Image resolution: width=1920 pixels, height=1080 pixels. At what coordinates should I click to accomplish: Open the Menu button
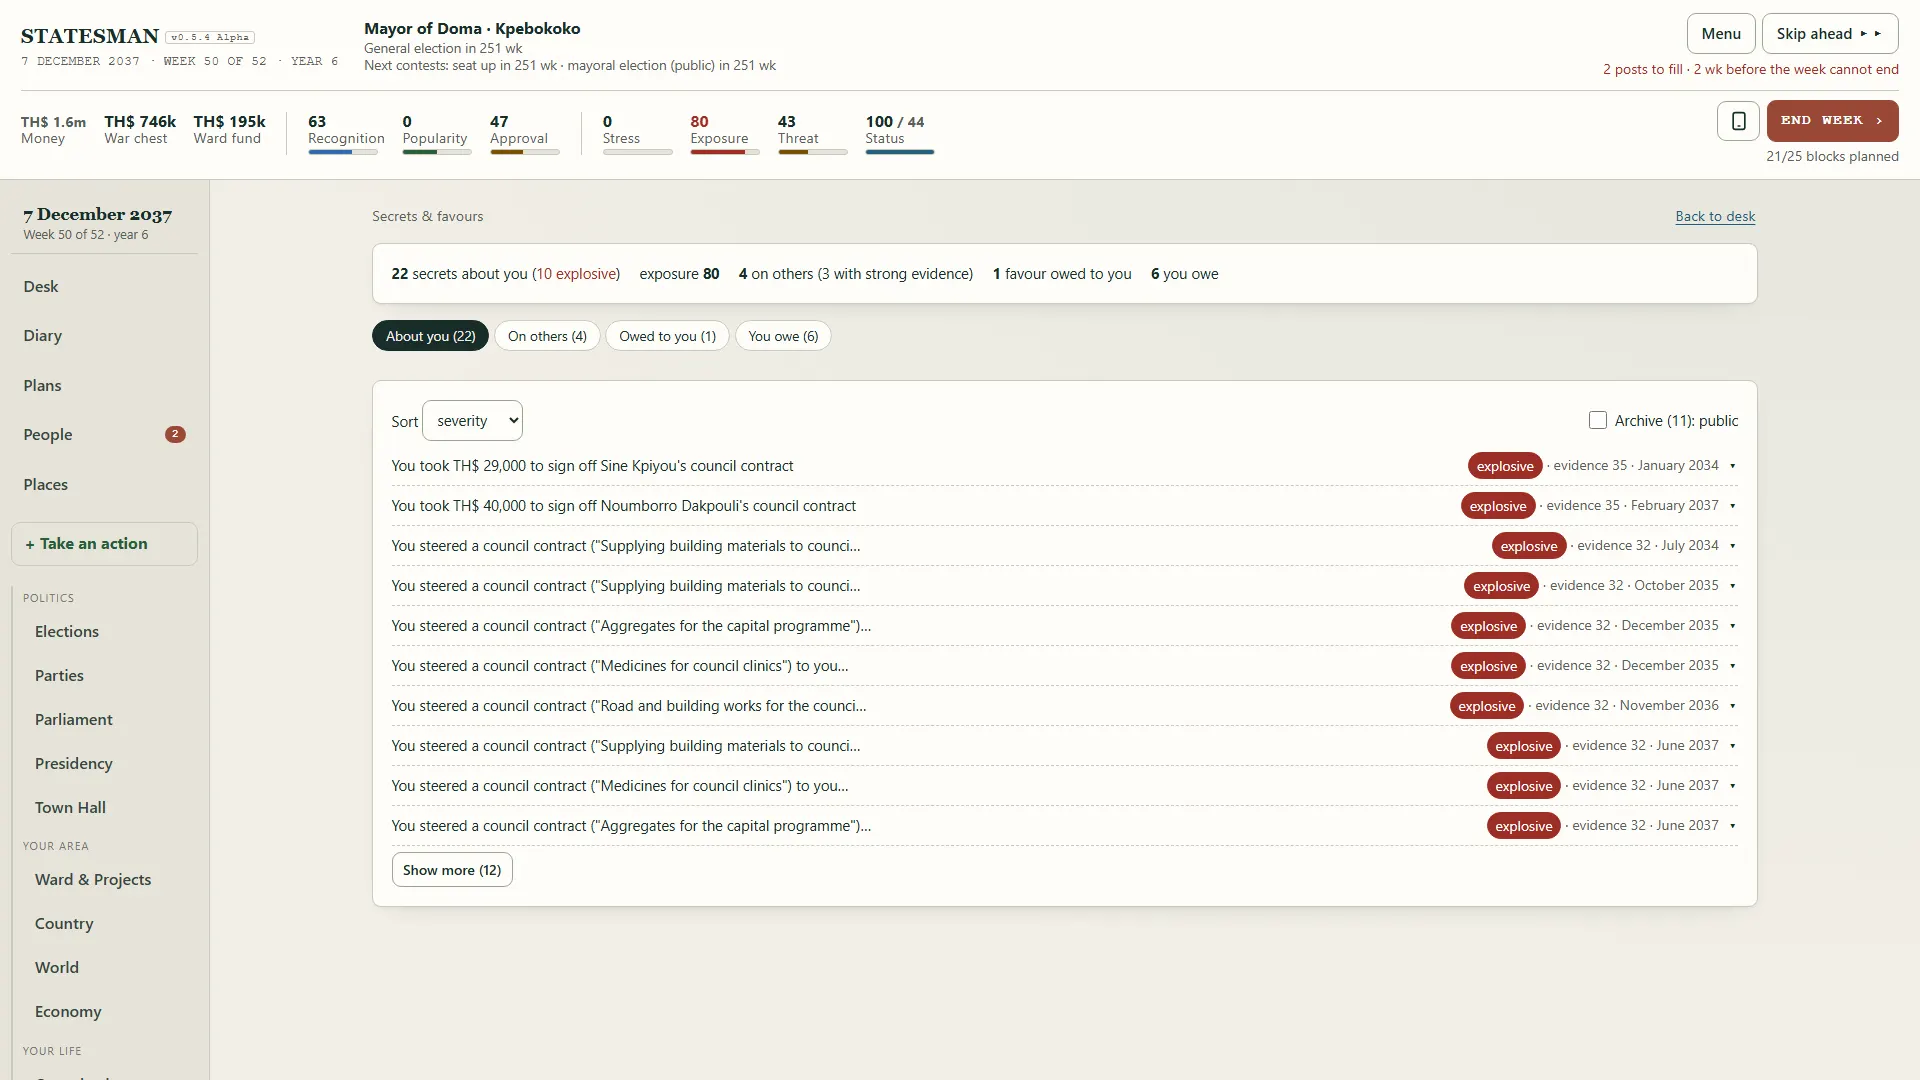pos(1721,34)
